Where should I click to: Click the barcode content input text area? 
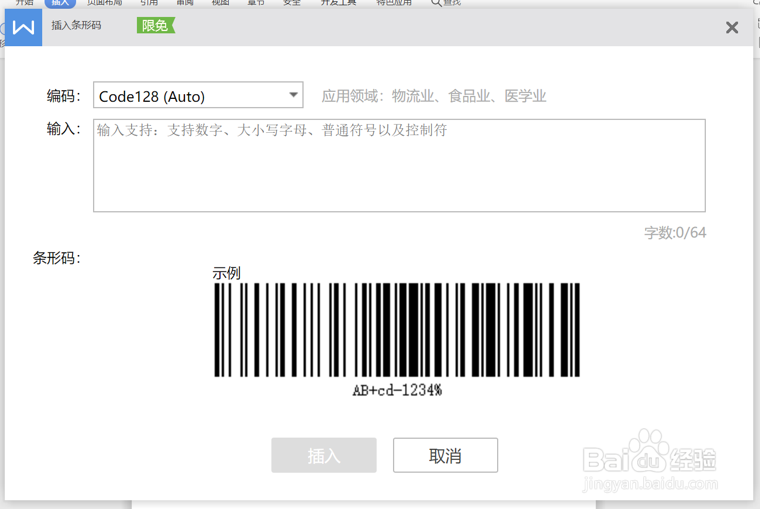coord(399,165)
